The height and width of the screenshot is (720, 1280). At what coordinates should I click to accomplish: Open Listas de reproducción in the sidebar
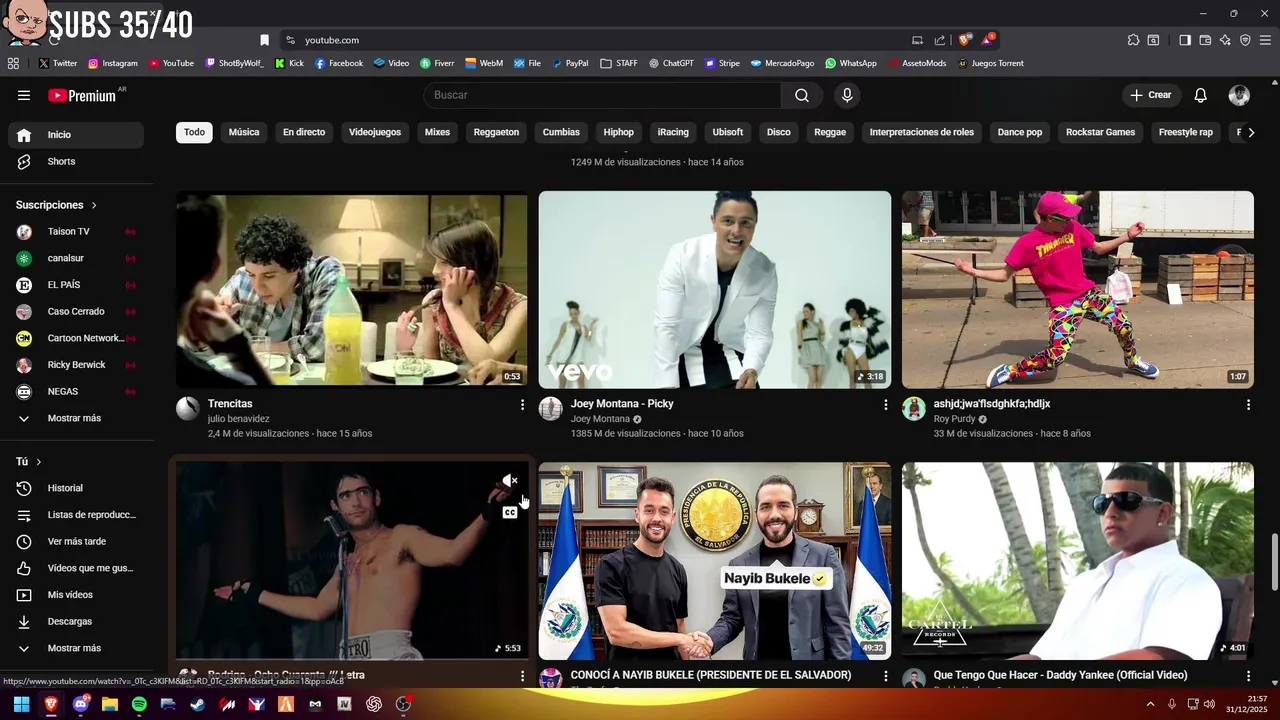point(76,515)
